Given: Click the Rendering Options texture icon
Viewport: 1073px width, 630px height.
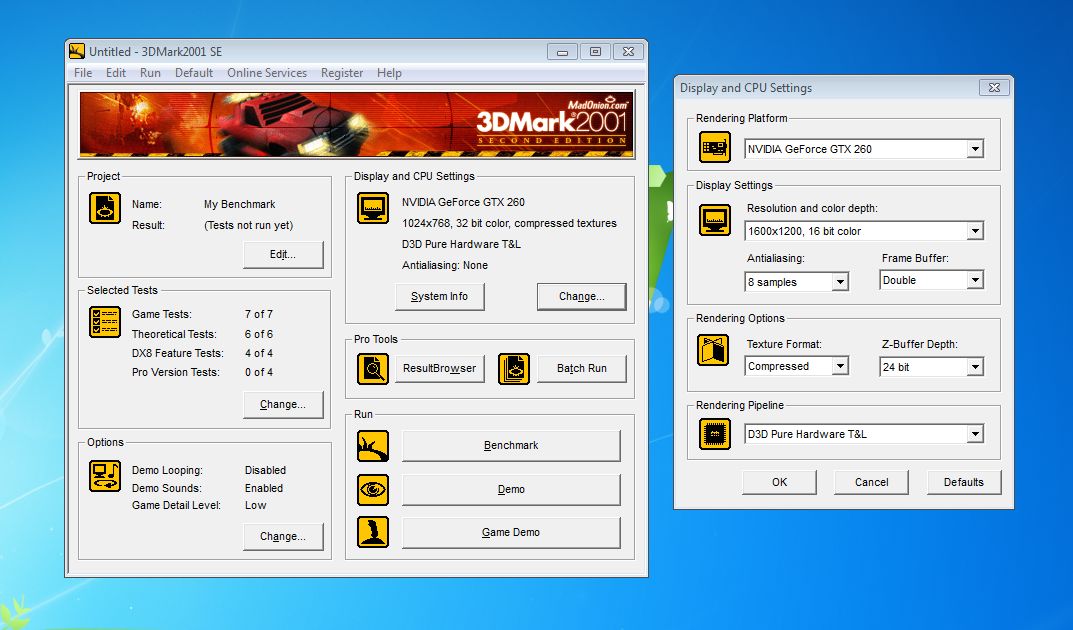Looking at the screenshot, I should 713,350.
